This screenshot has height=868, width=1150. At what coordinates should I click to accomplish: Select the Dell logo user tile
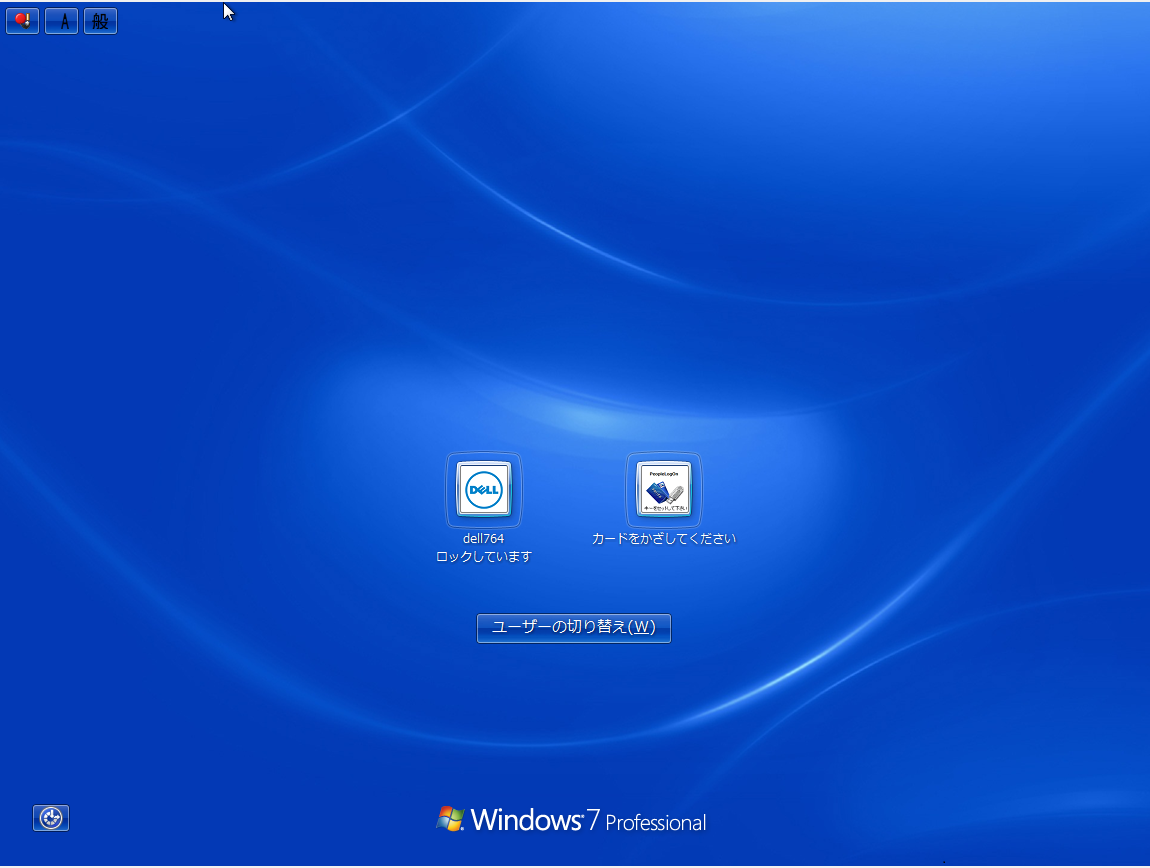[483, 489]
